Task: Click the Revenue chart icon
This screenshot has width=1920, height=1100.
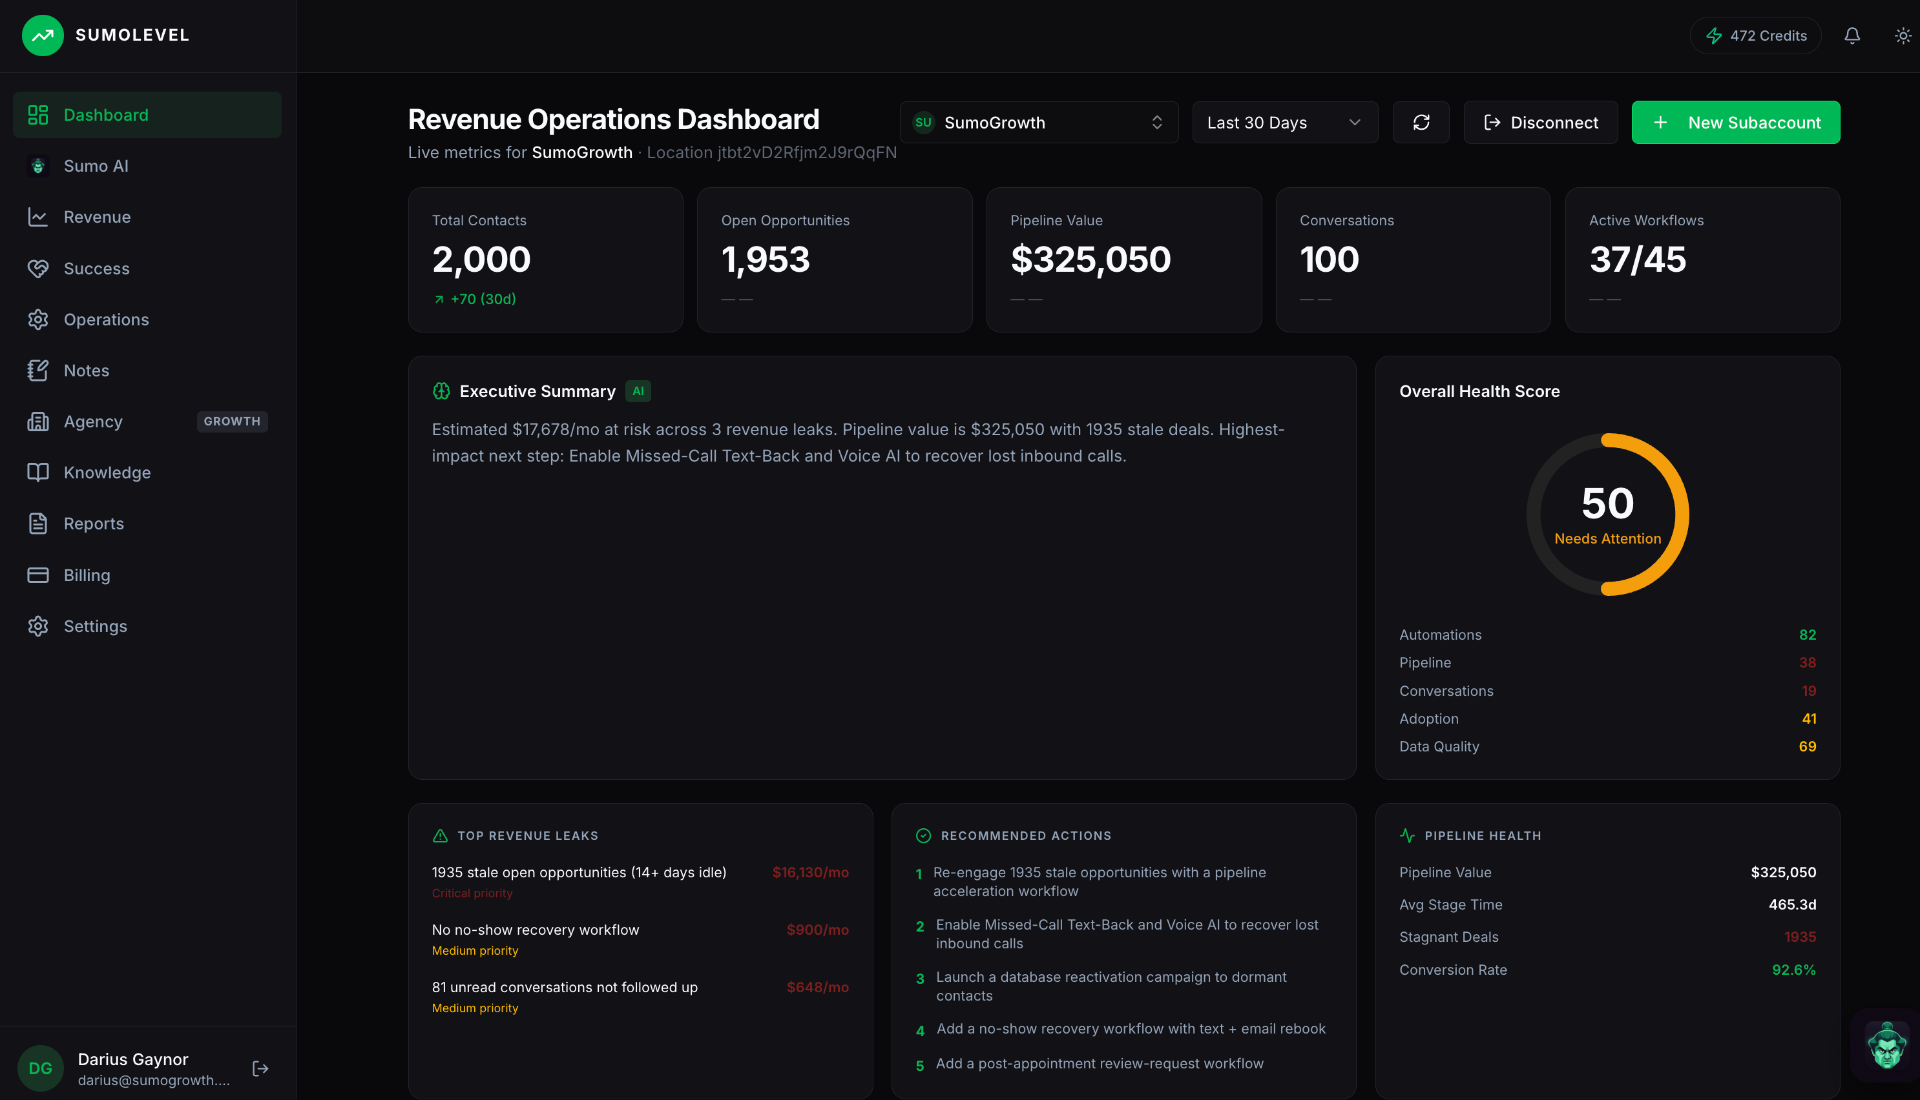Action: pyautogui.click(x=38, y=217)
